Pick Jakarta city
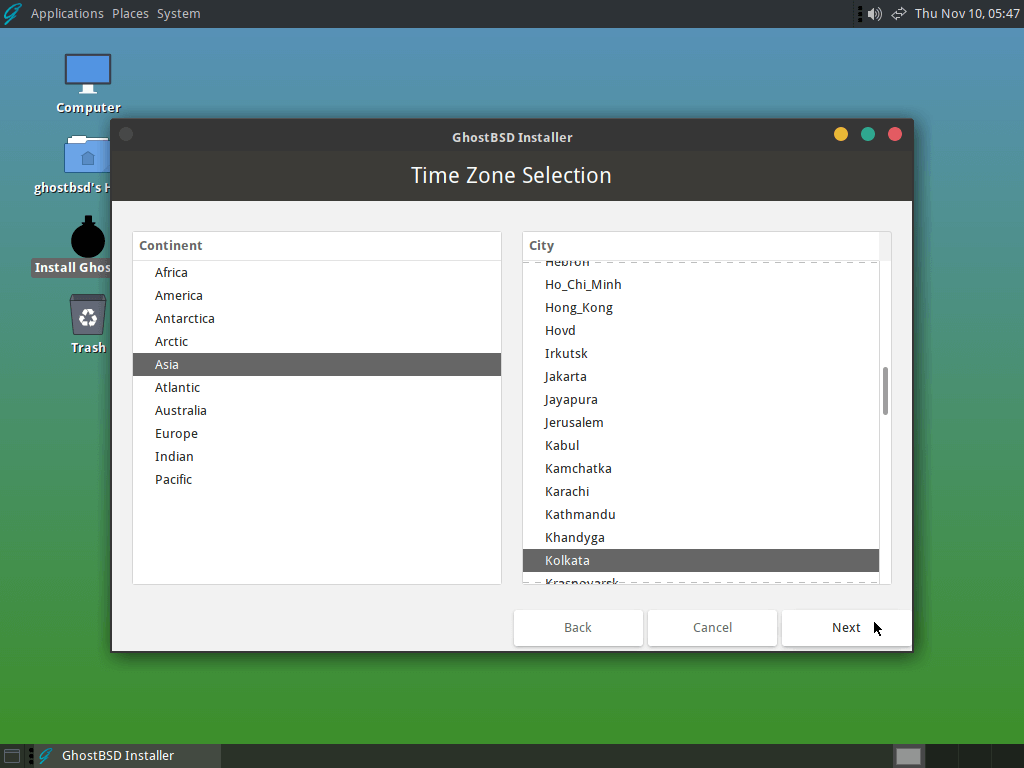Image resolution: width=1024 pixels, height=768 pixels. coord(701,376)
